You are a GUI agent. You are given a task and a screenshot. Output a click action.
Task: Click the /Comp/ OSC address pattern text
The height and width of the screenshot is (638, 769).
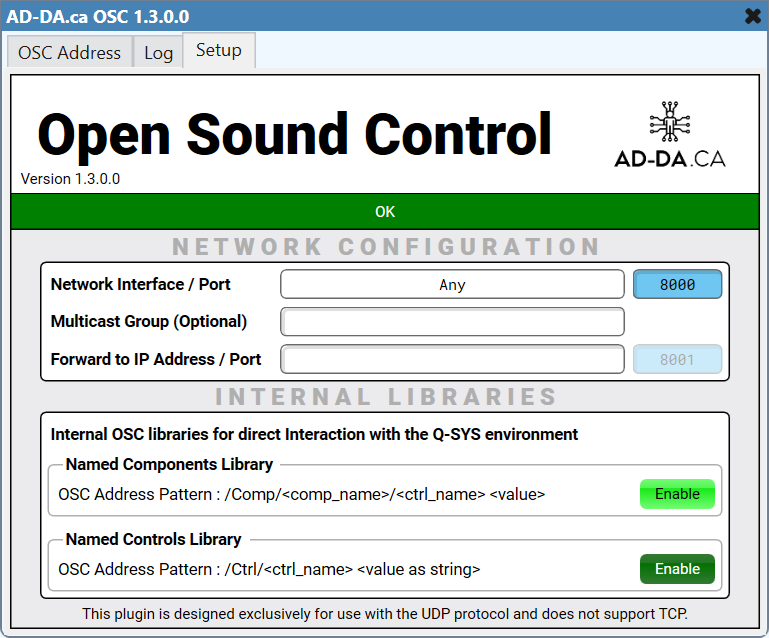301,494
